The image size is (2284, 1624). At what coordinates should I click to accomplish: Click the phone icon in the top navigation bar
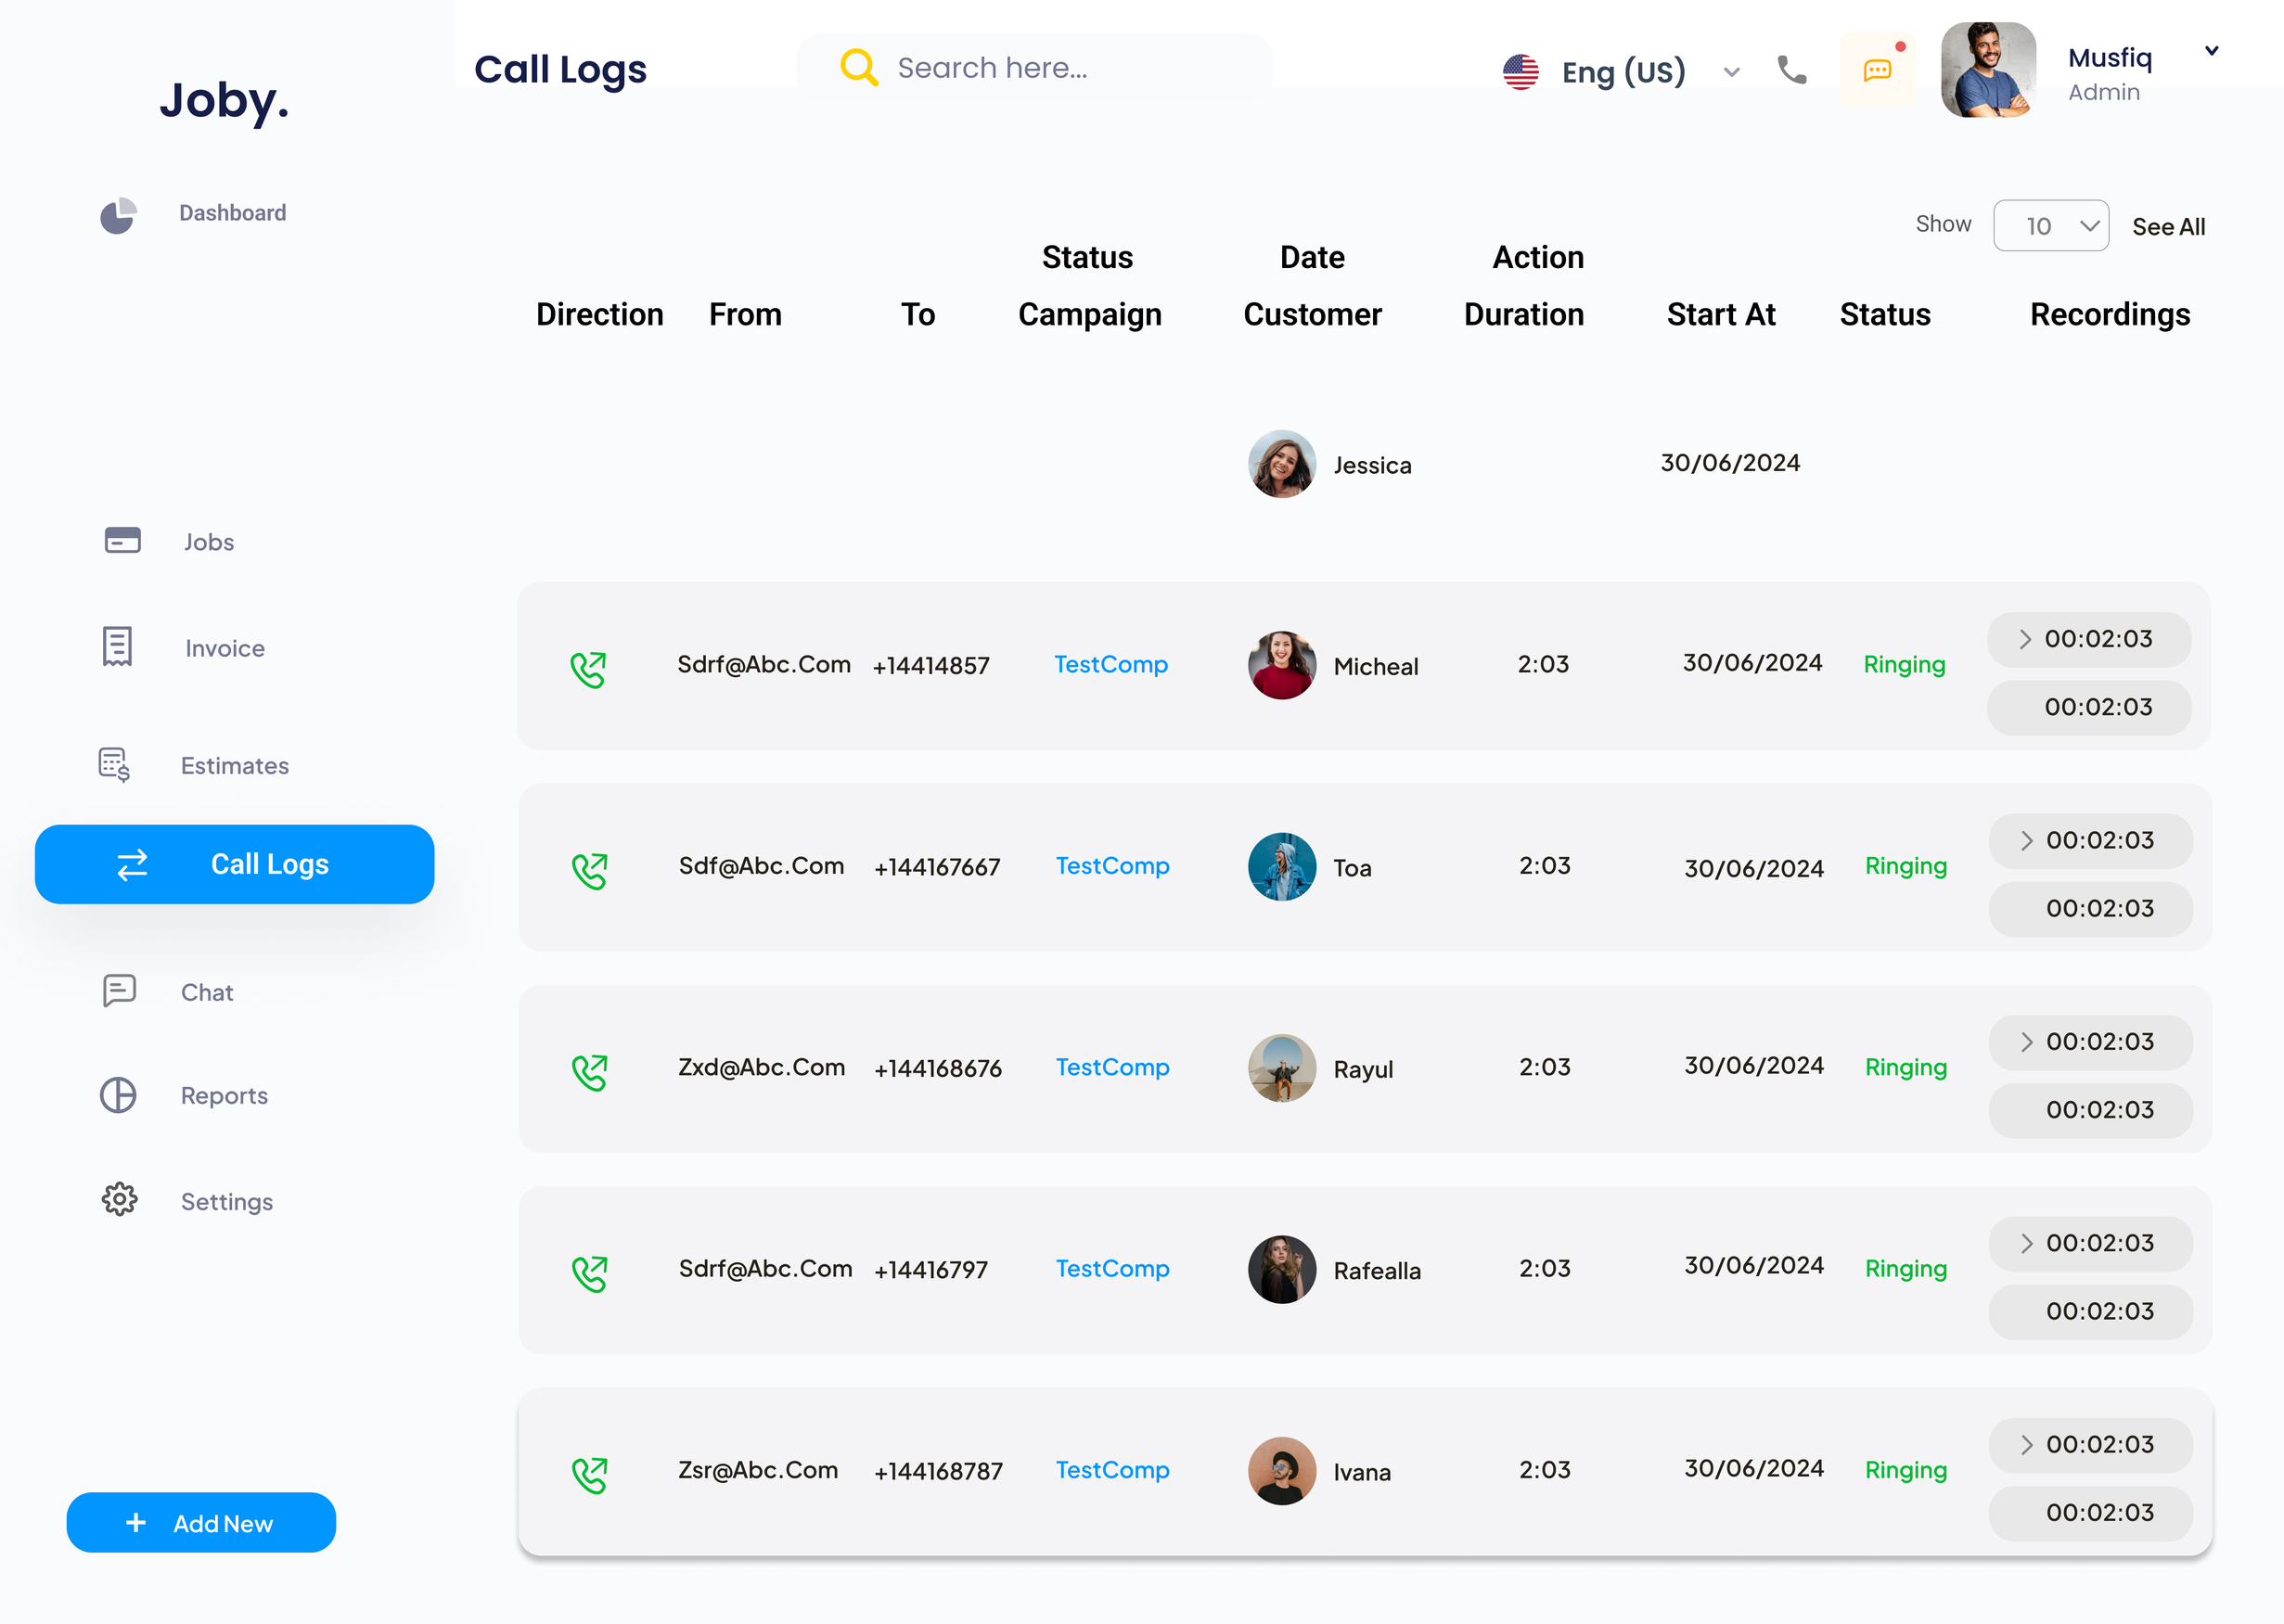(1791, 70)
